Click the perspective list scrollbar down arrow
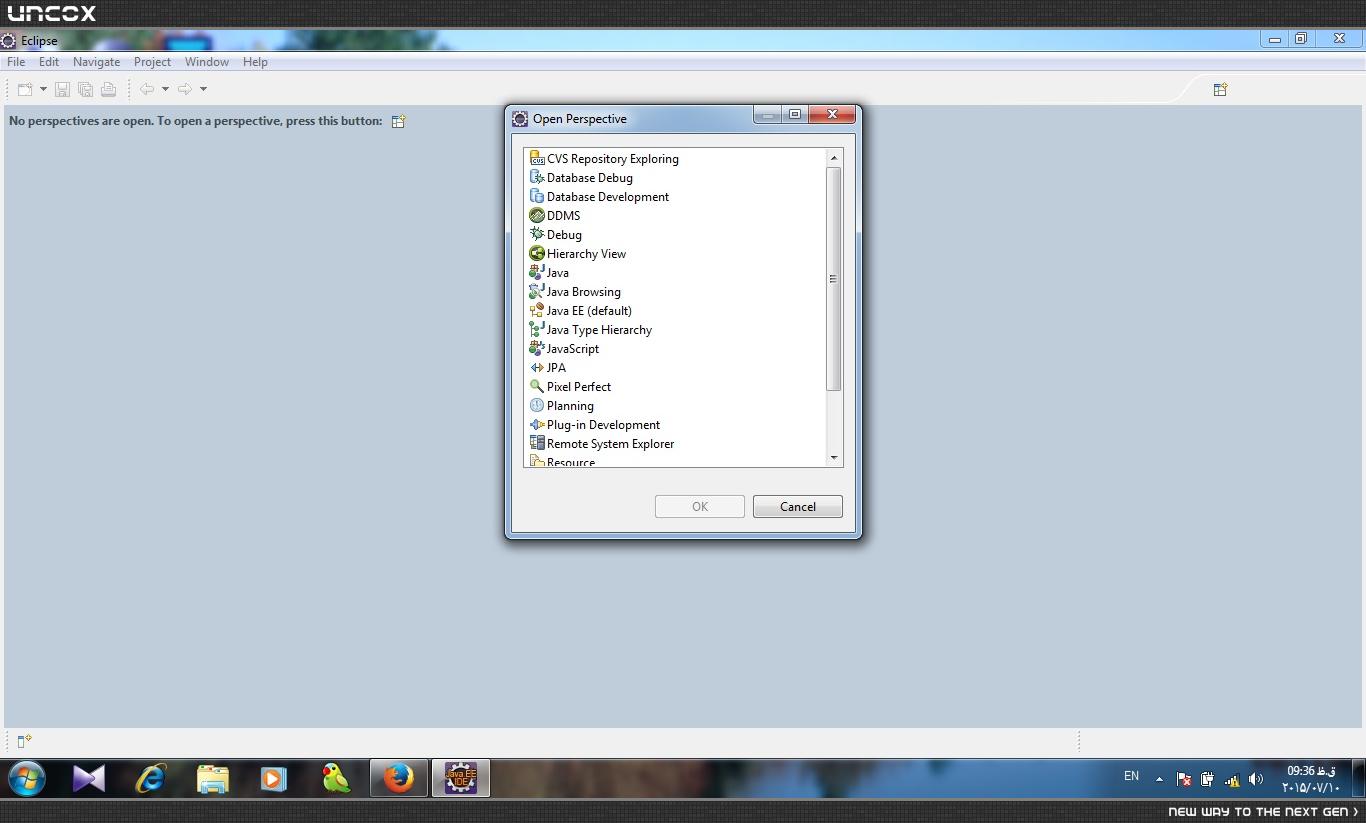The width and height of the screenshot is (1366, 823). [x=834, y=458]
